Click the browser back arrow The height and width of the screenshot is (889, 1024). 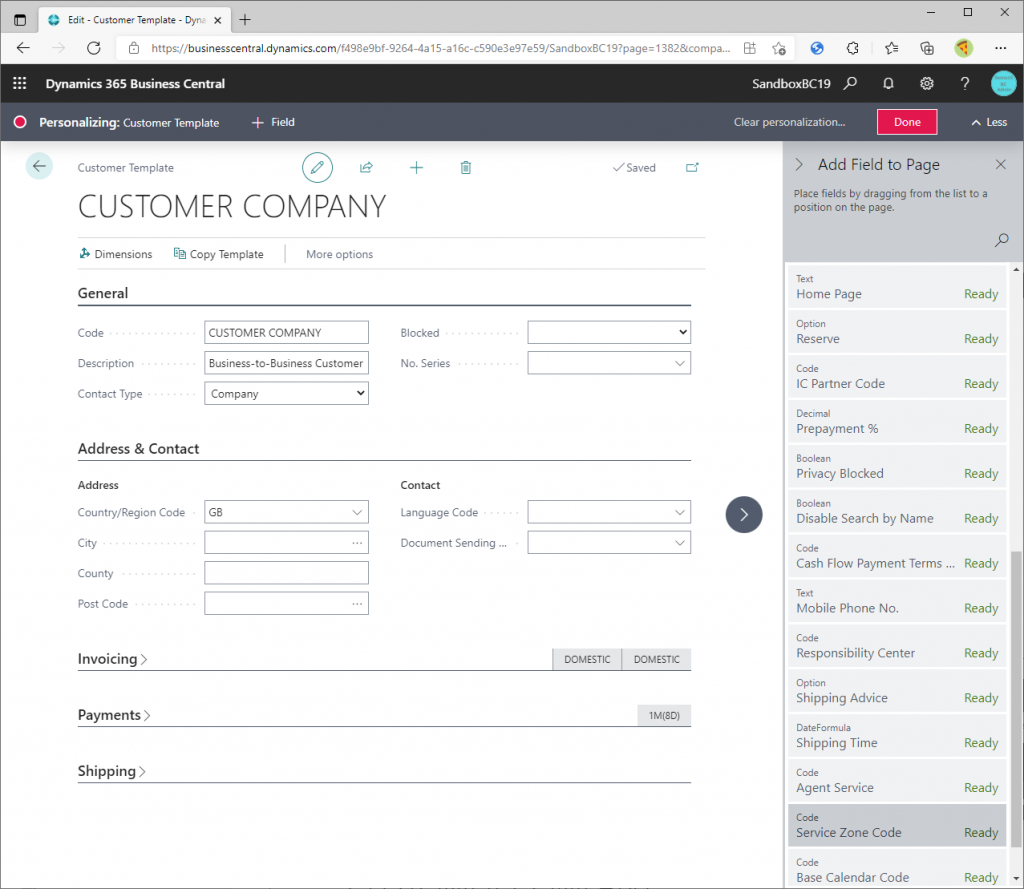[x=24, y=48]
